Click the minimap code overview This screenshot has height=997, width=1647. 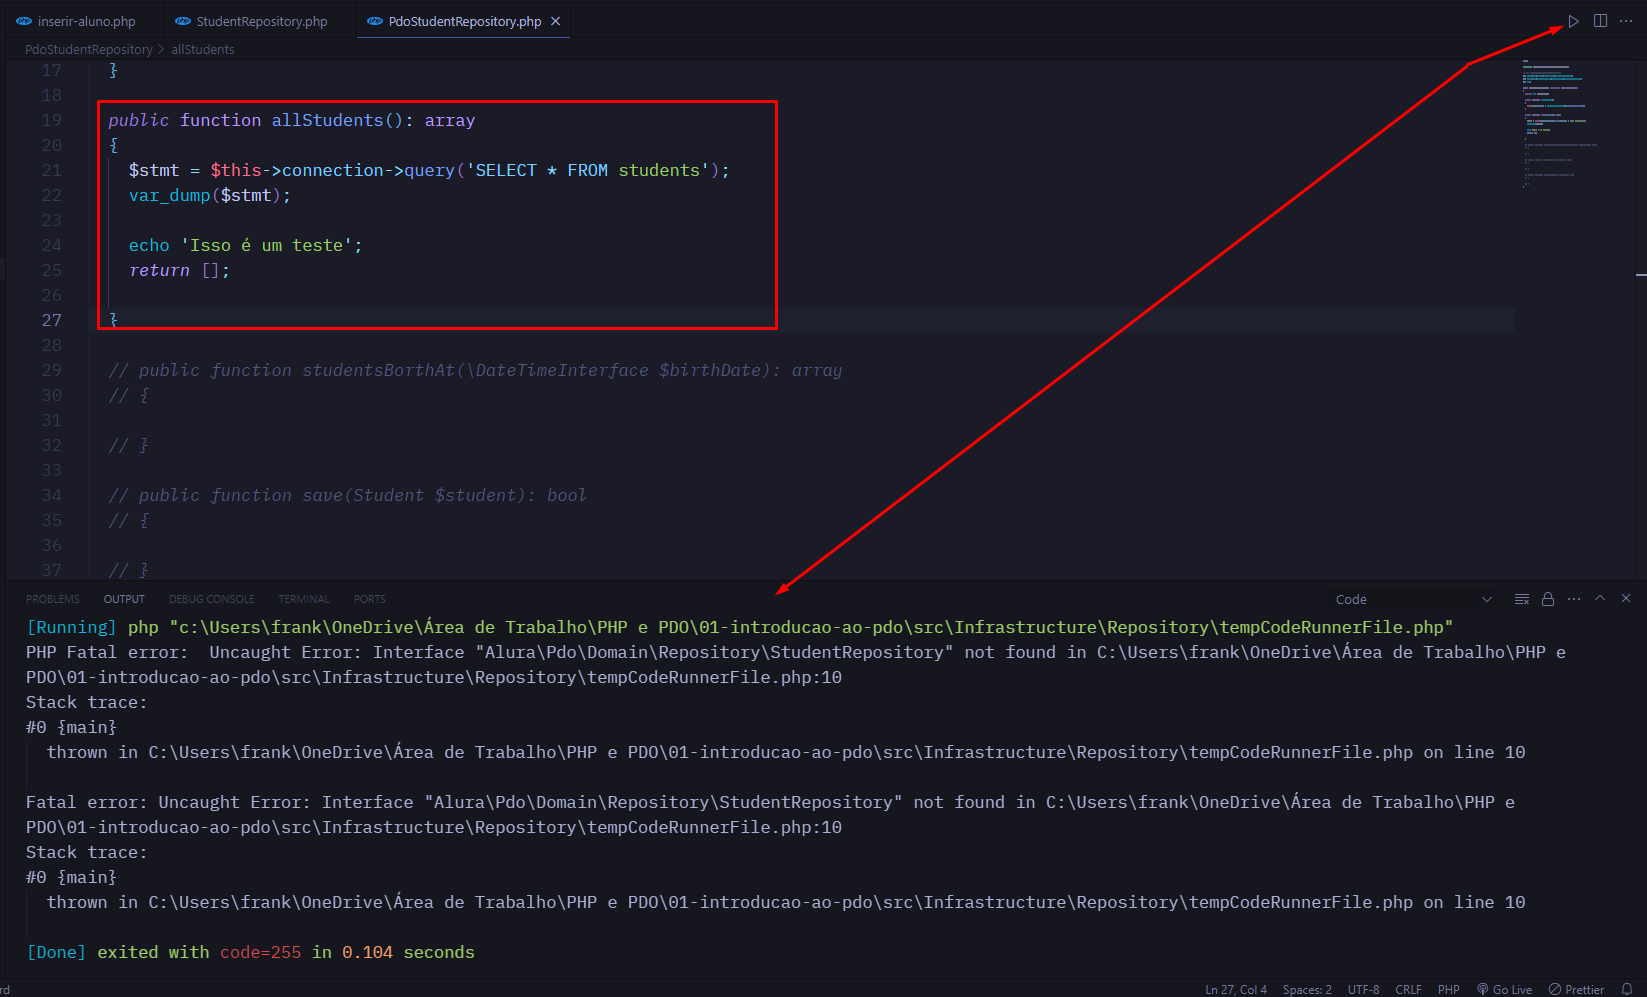[x=1560, y=125]
